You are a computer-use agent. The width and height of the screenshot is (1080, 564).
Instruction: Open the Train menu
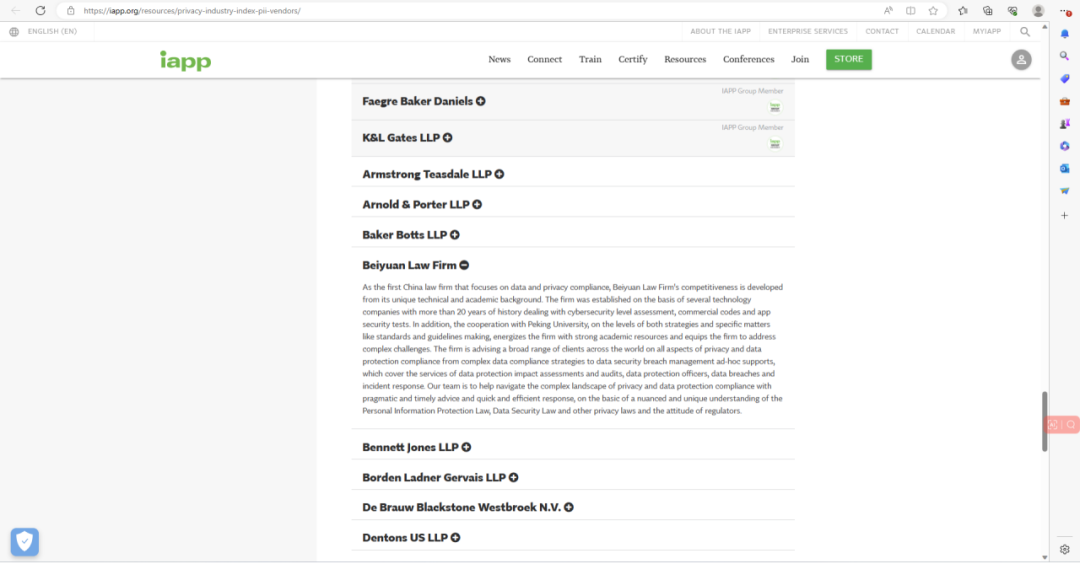(x=590, y=59)
